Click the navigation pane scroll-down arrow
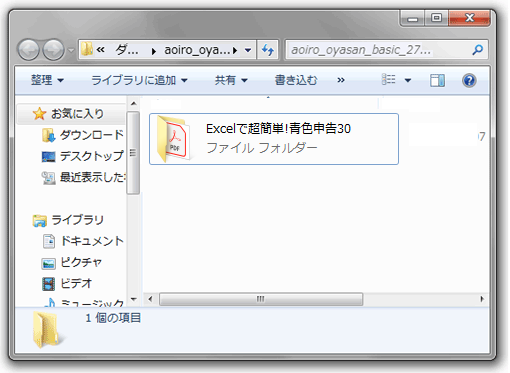 click(x=134, y=299)
